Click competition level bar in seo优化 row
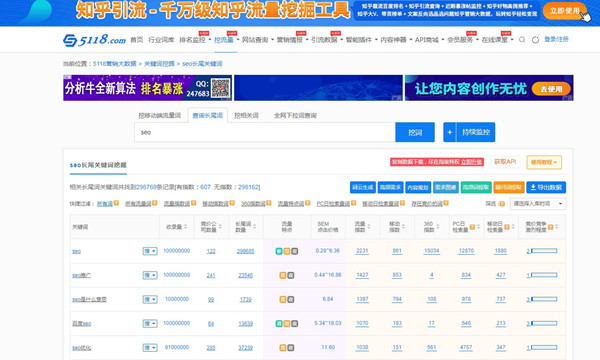This screenshot has height=360, width=600. point(544,348)
